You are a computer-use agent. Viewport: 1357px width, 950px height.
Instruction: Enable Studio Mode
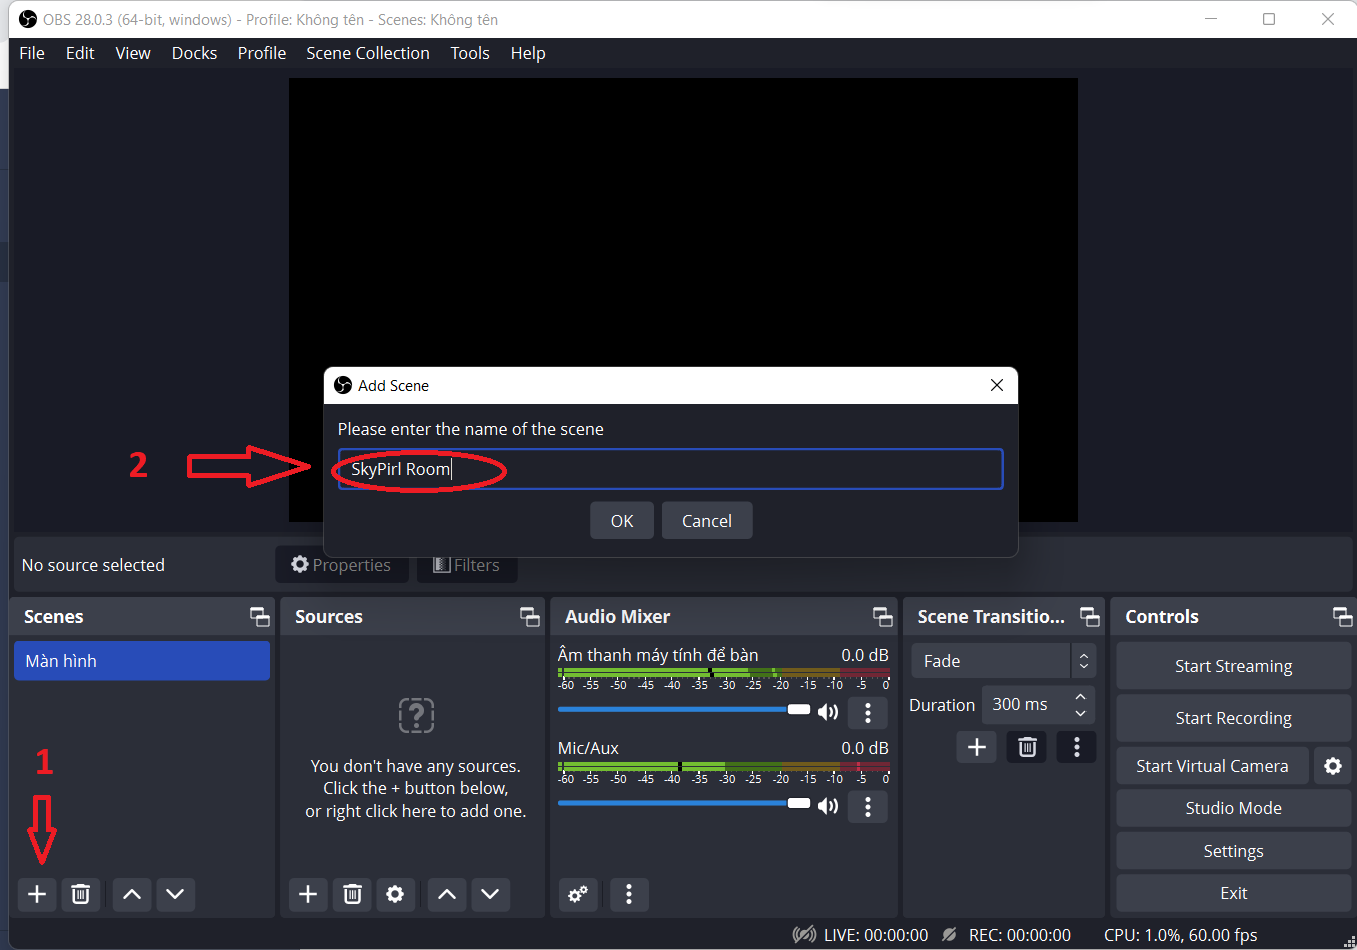(x=1233, y=808)
